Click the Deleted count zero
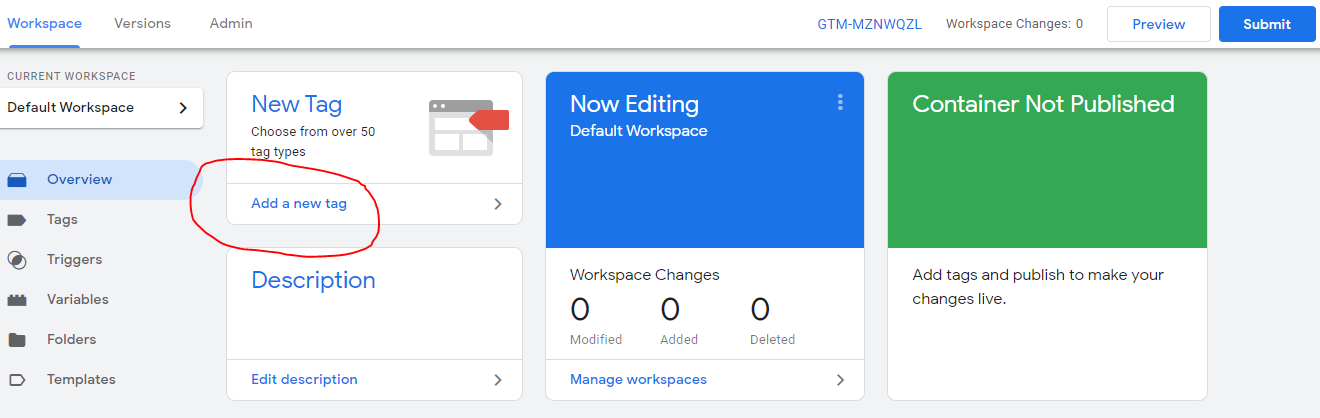The height and width of the screenshot is (418, 1320). (x=760, y=309)
